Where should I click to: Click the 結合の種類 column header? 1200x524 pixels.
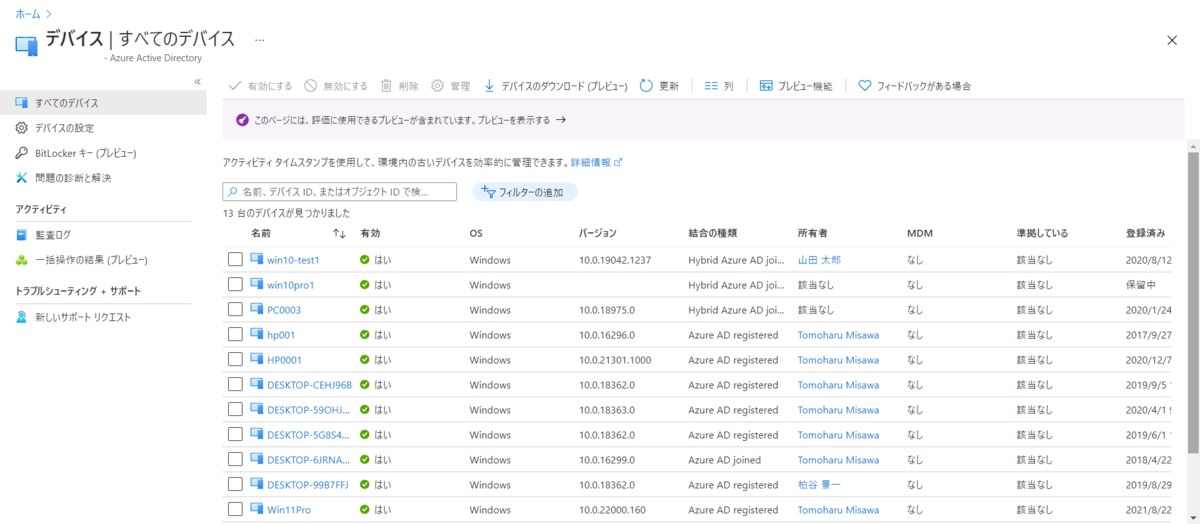tap(713, 233)
